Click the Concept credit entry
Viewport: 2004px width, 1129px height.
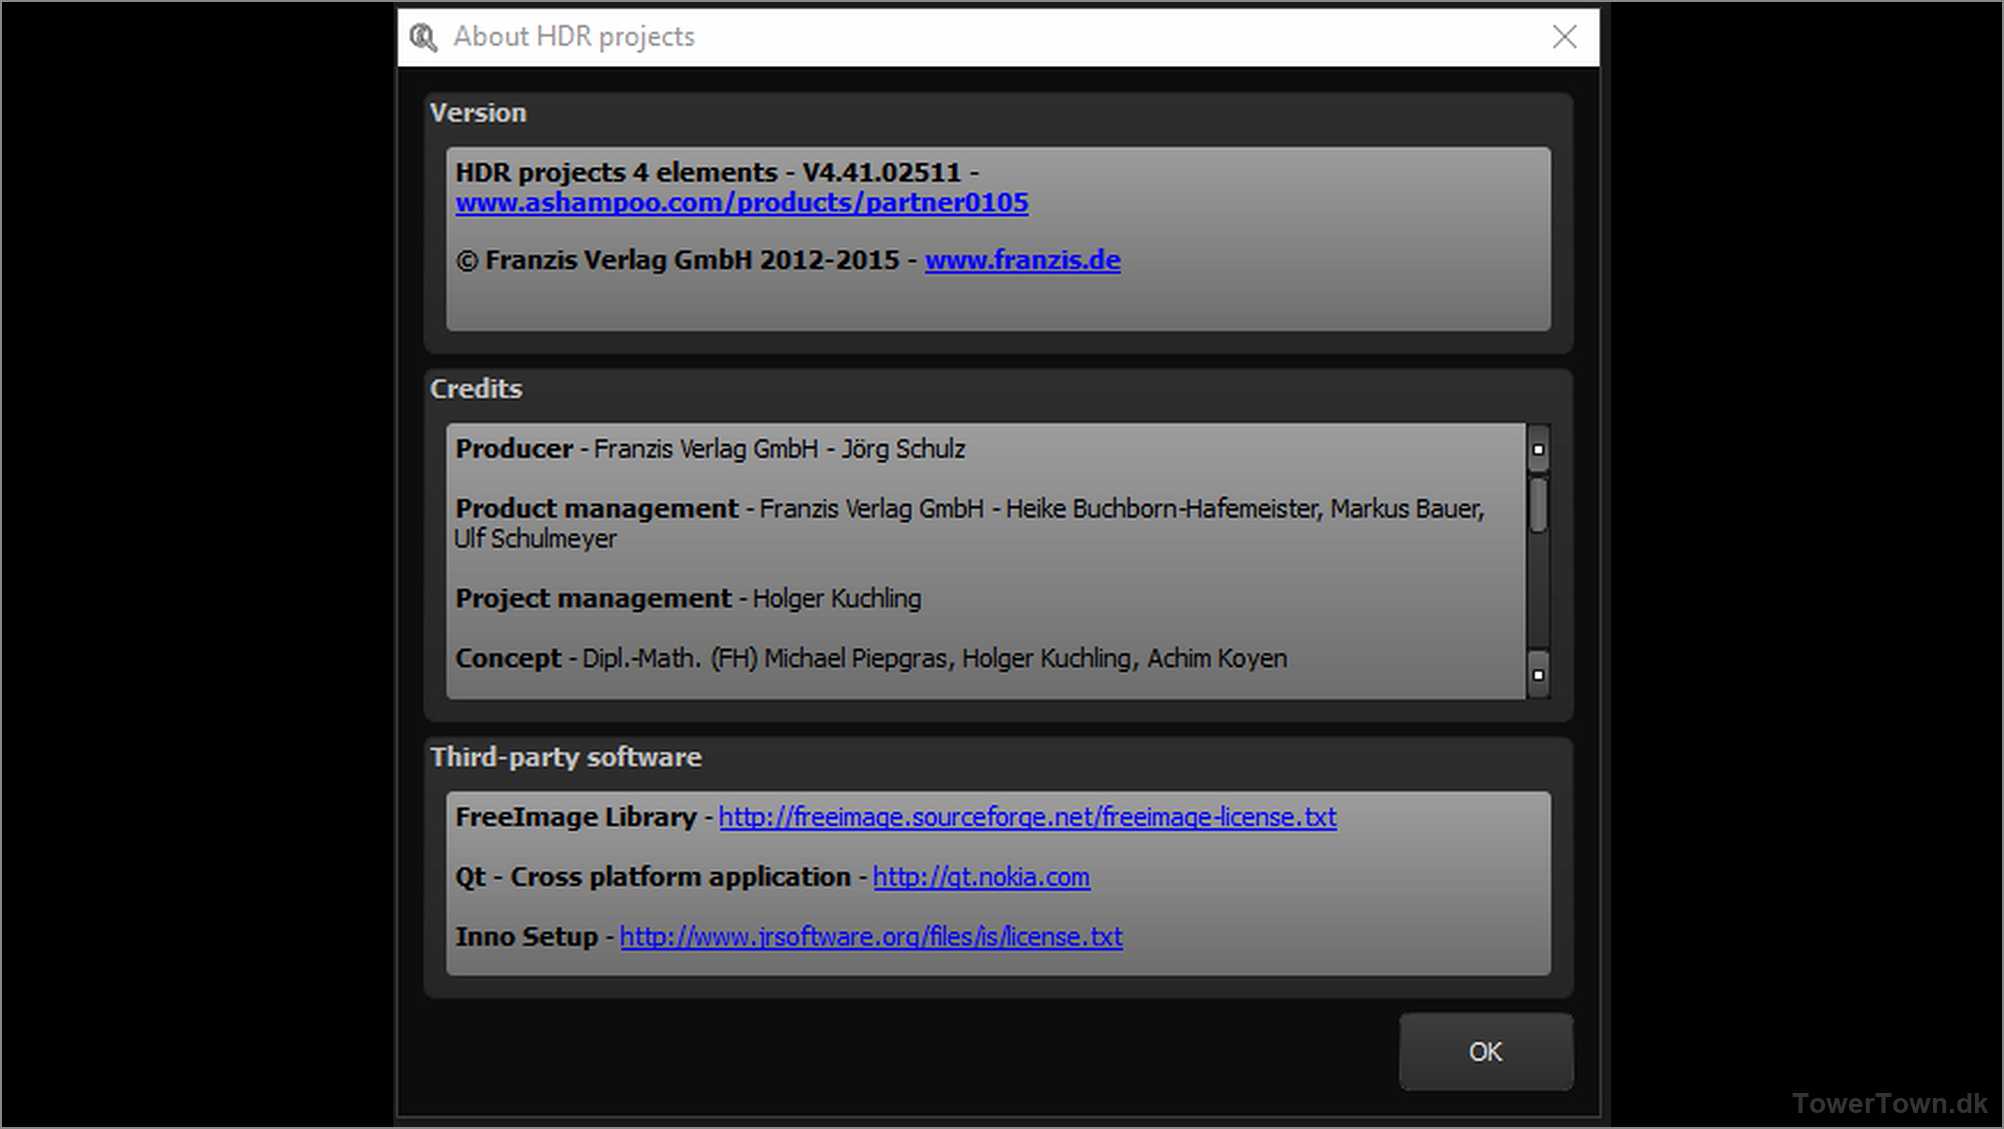point(870,659)
